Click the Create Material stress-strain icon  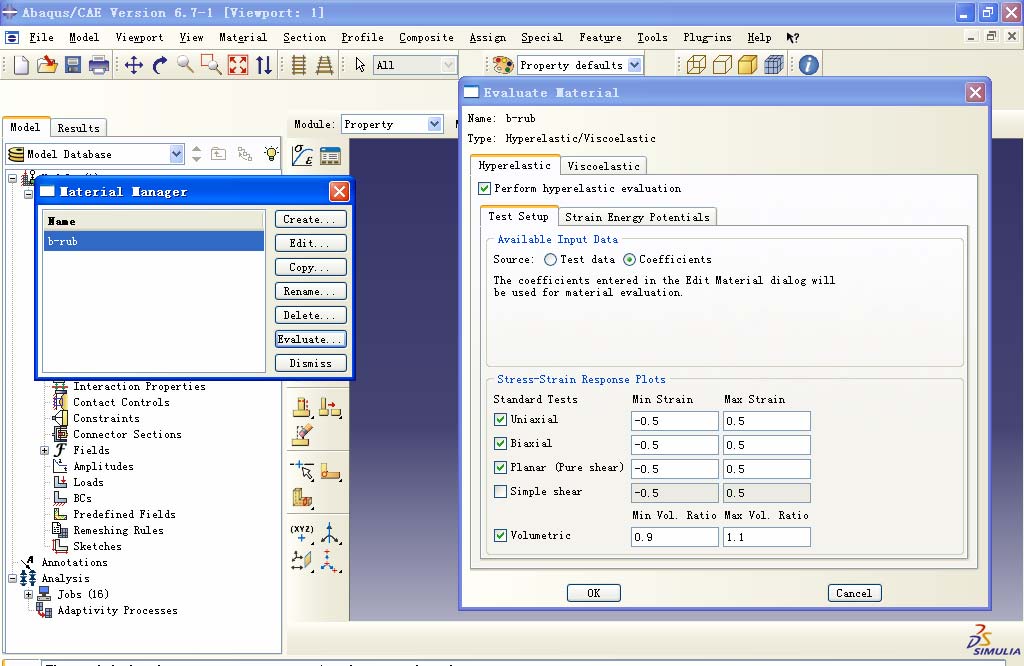(302, 156)
